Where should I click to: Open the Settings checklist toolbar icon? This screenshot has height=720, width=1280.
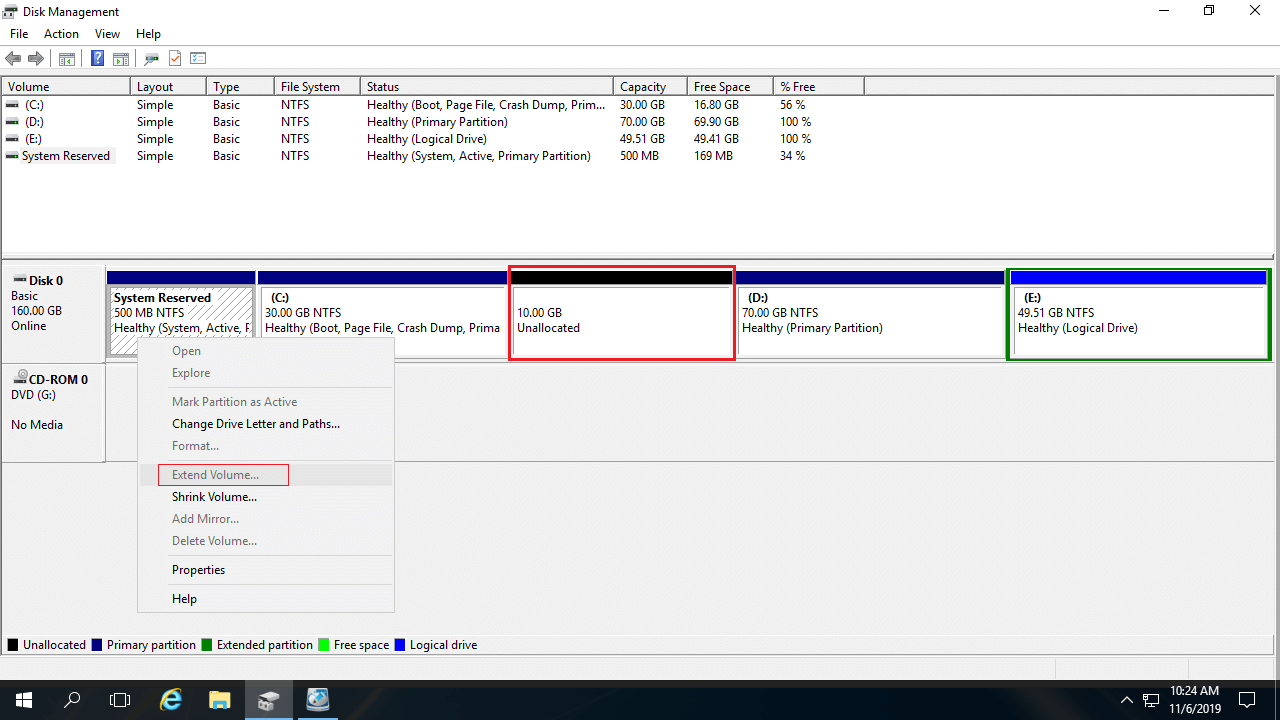click(198, 59)
